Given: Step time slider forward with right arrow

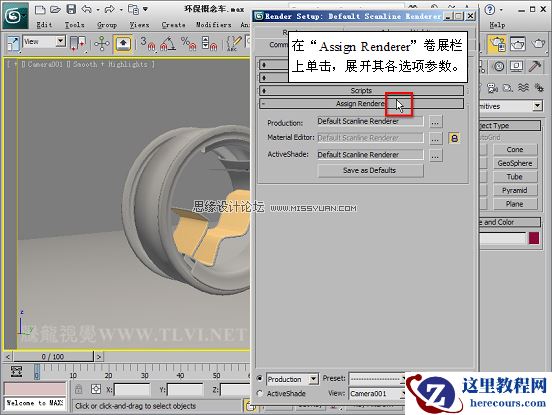Looking at the screenshot, I should click(x=99, y=357).
